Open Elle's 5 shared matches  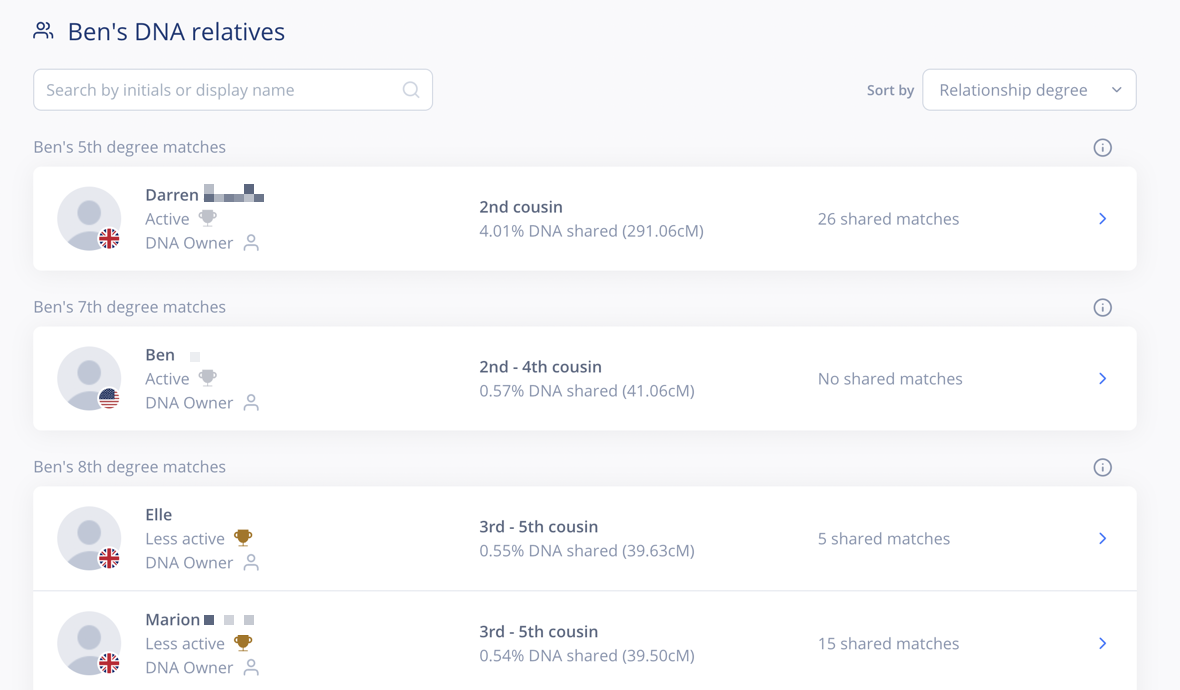click(884, 539)
